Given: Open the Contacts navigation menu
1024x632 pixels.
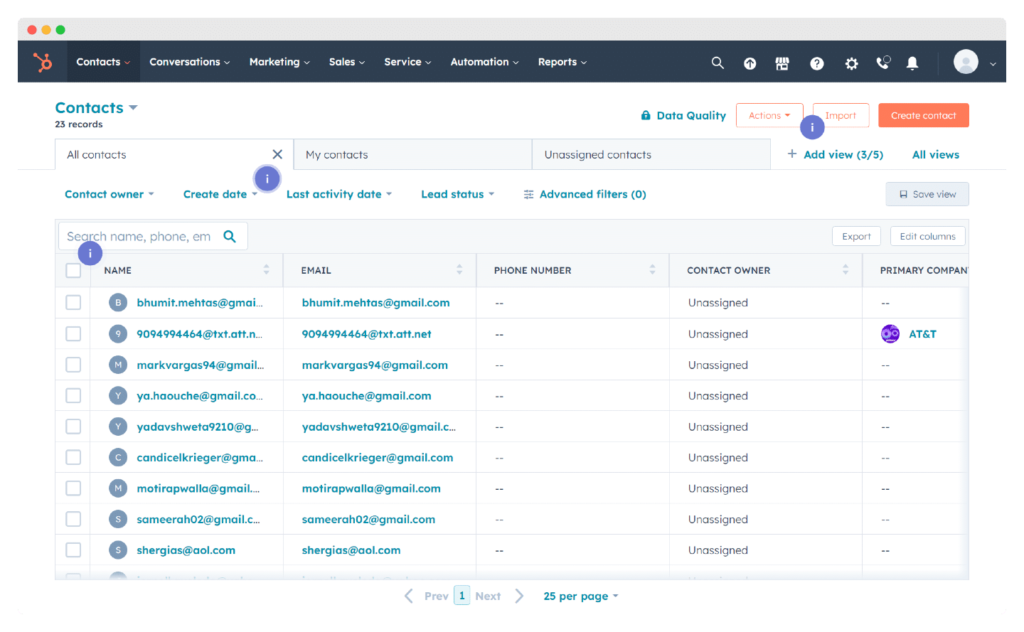Looking at the screenshot, I should pos(103,62).
